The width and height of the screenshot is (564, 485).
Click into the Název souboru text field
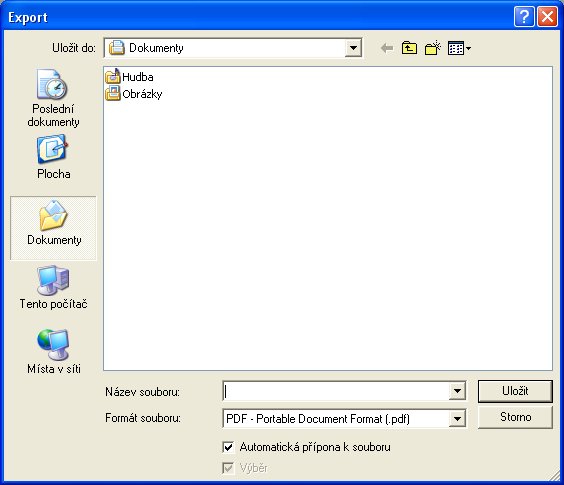pyautogui.click(x=336, y=391)
